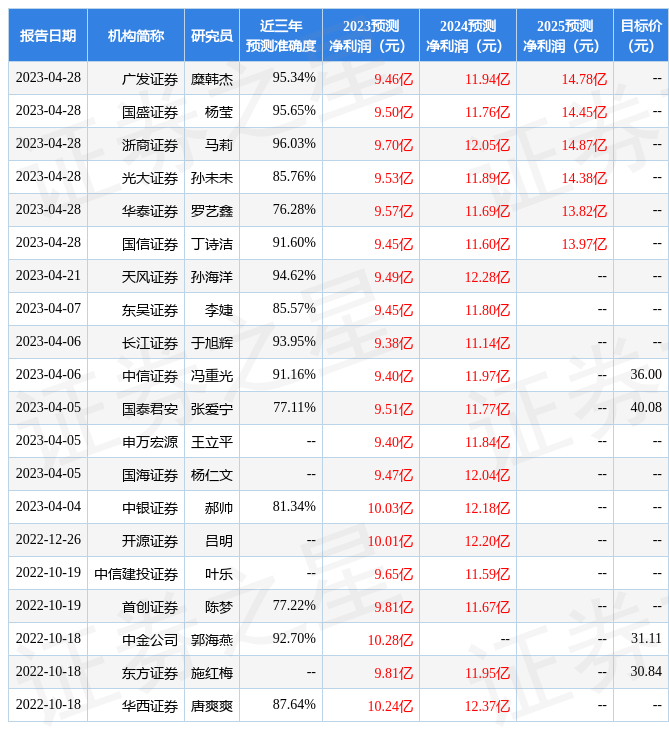Click the 10.28亿 2023 profit forecast

click(390, 640)
